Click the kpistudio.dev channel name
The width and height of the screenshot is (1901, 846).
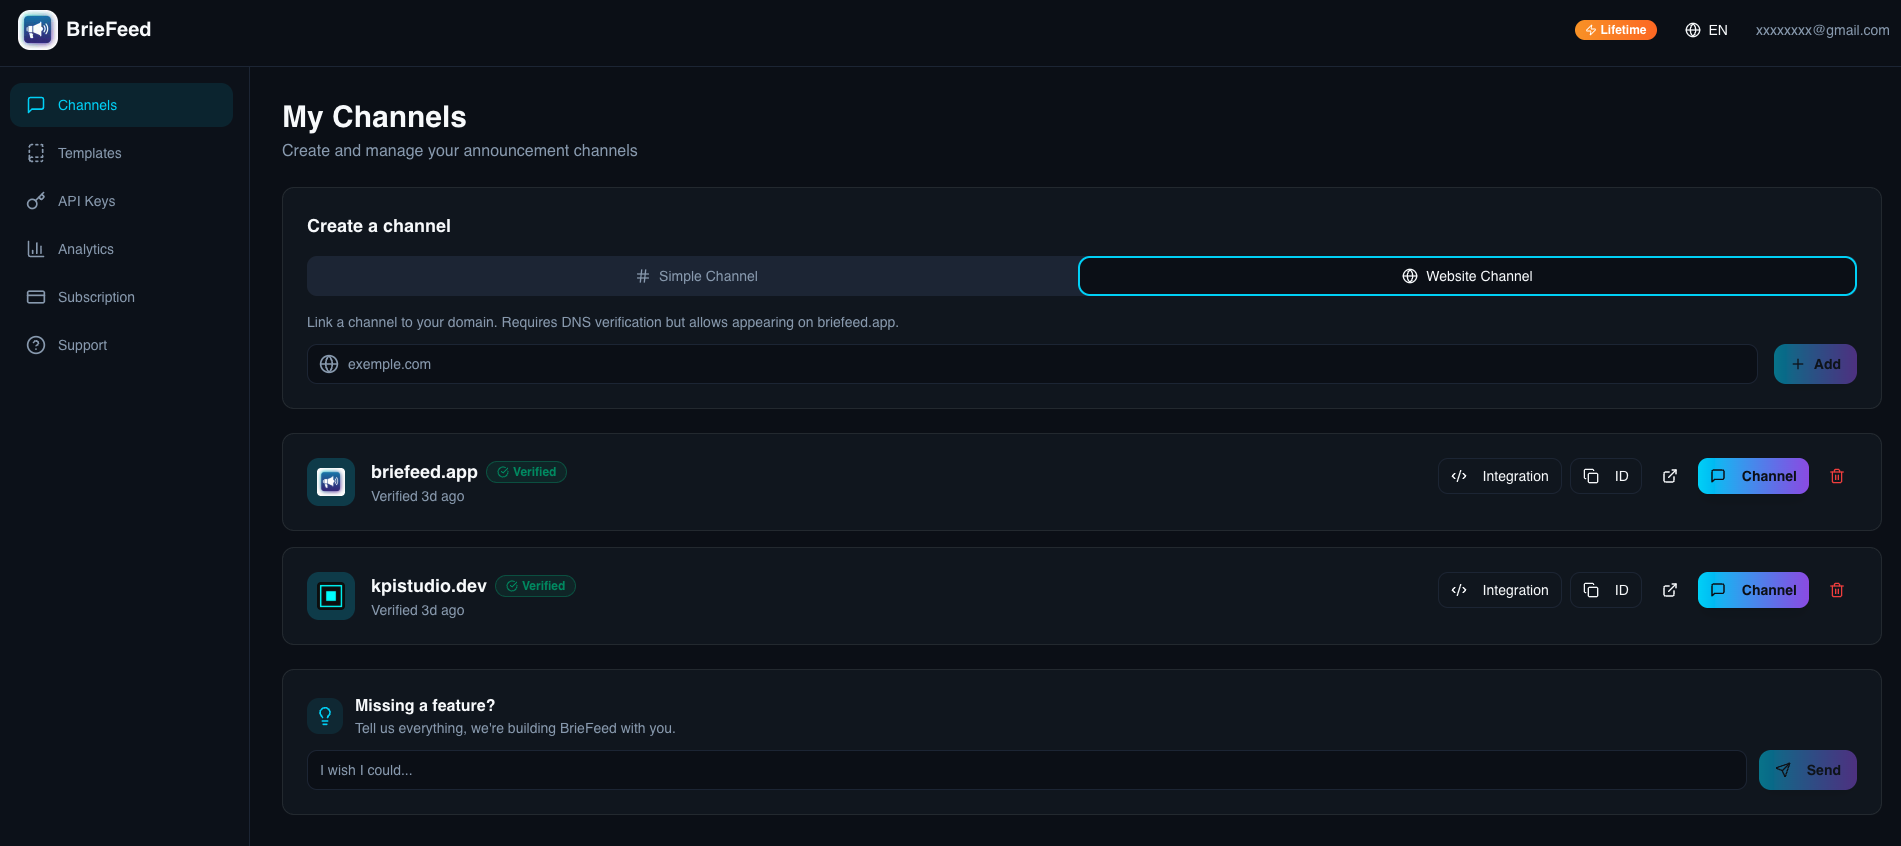pos(429,586)
